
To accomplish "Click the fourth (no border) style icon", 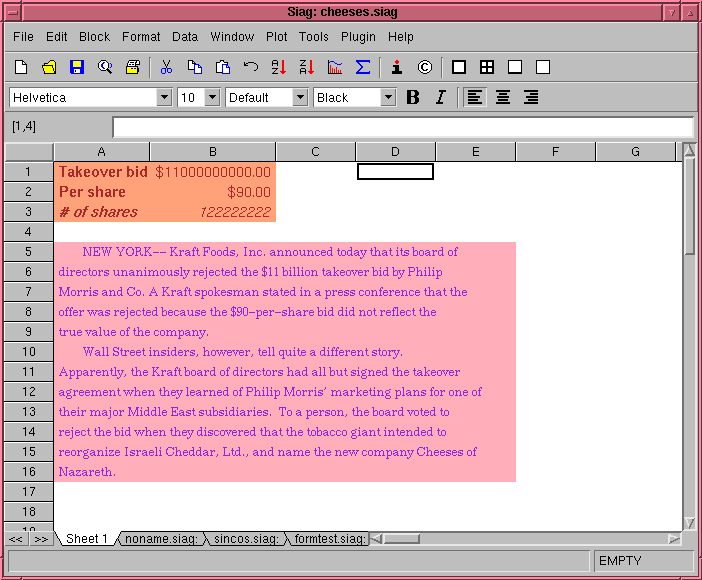I will point(543,67).
